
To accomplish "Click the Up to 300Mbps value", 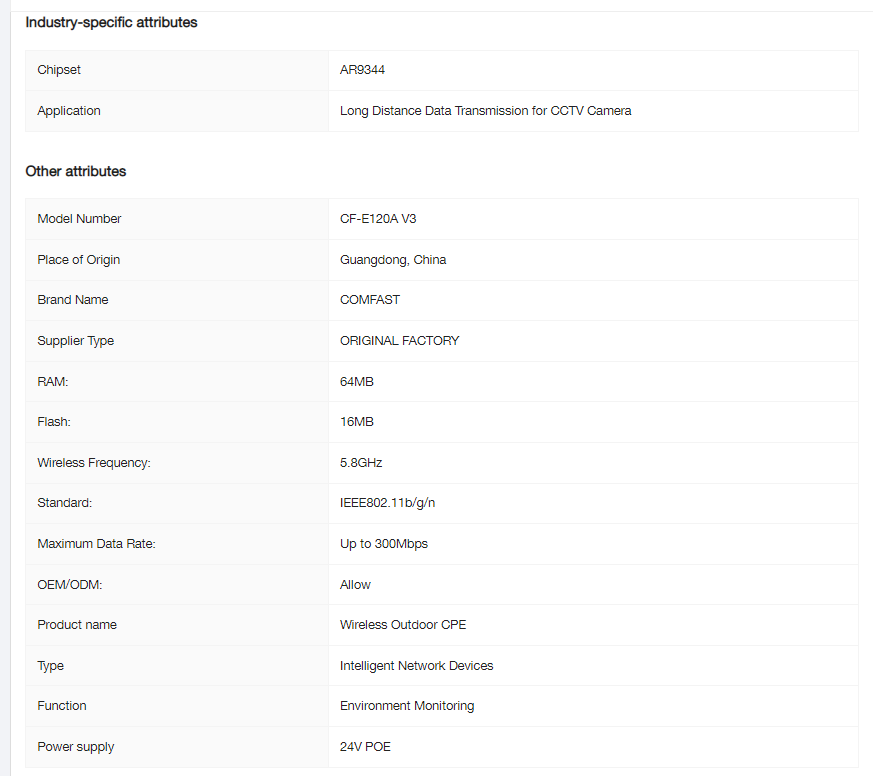I will [x=384, y=544].
